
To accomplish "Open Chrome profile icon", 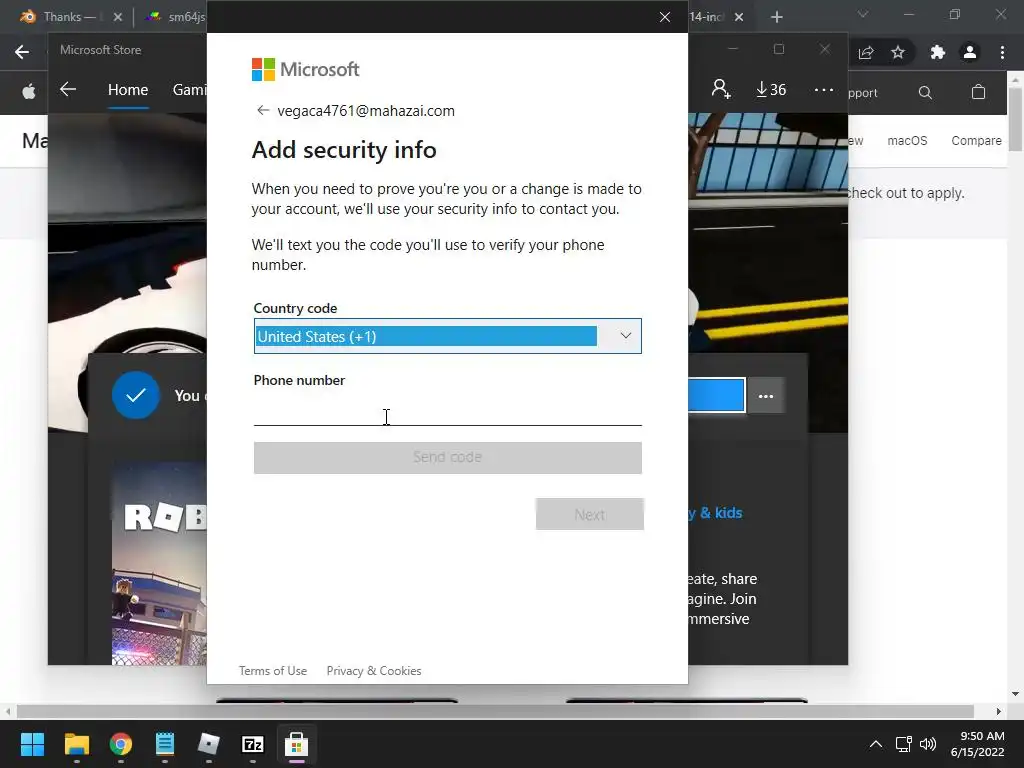I will point(970,52).
